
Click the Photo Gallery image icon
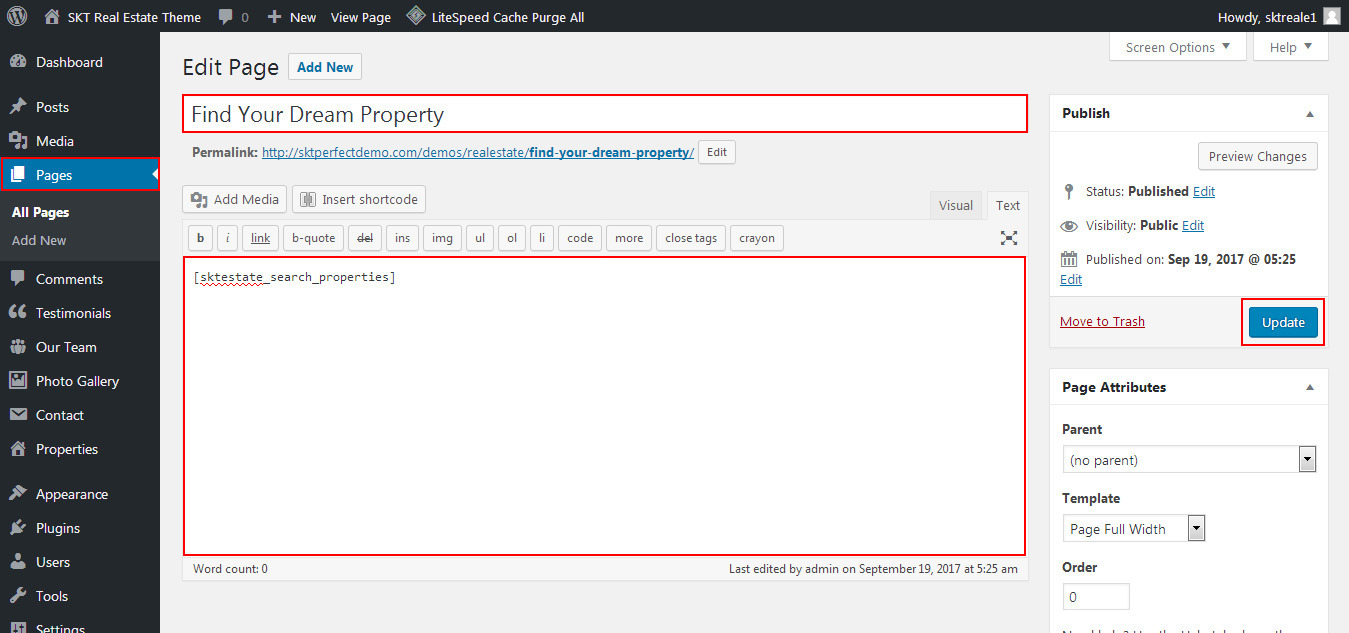[18, 381]
